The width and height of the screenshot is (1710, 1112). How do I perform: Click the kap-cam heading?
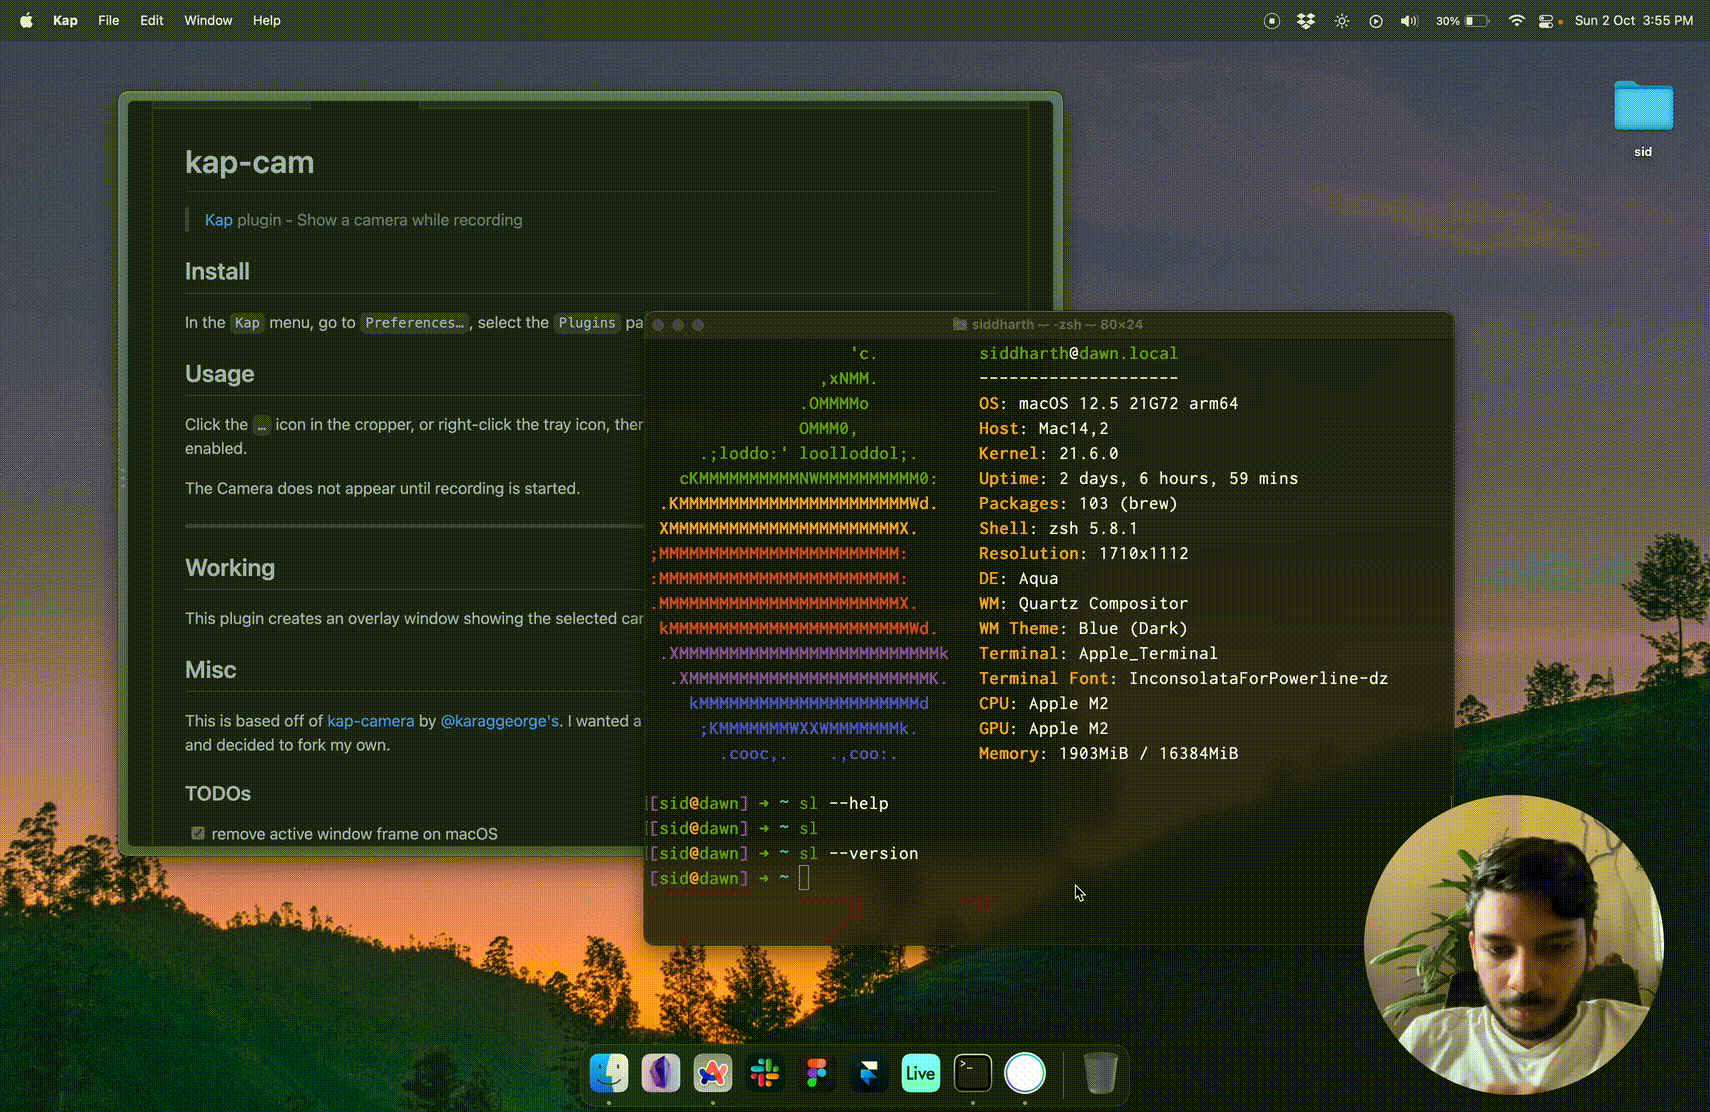click(x=249, y=162)
